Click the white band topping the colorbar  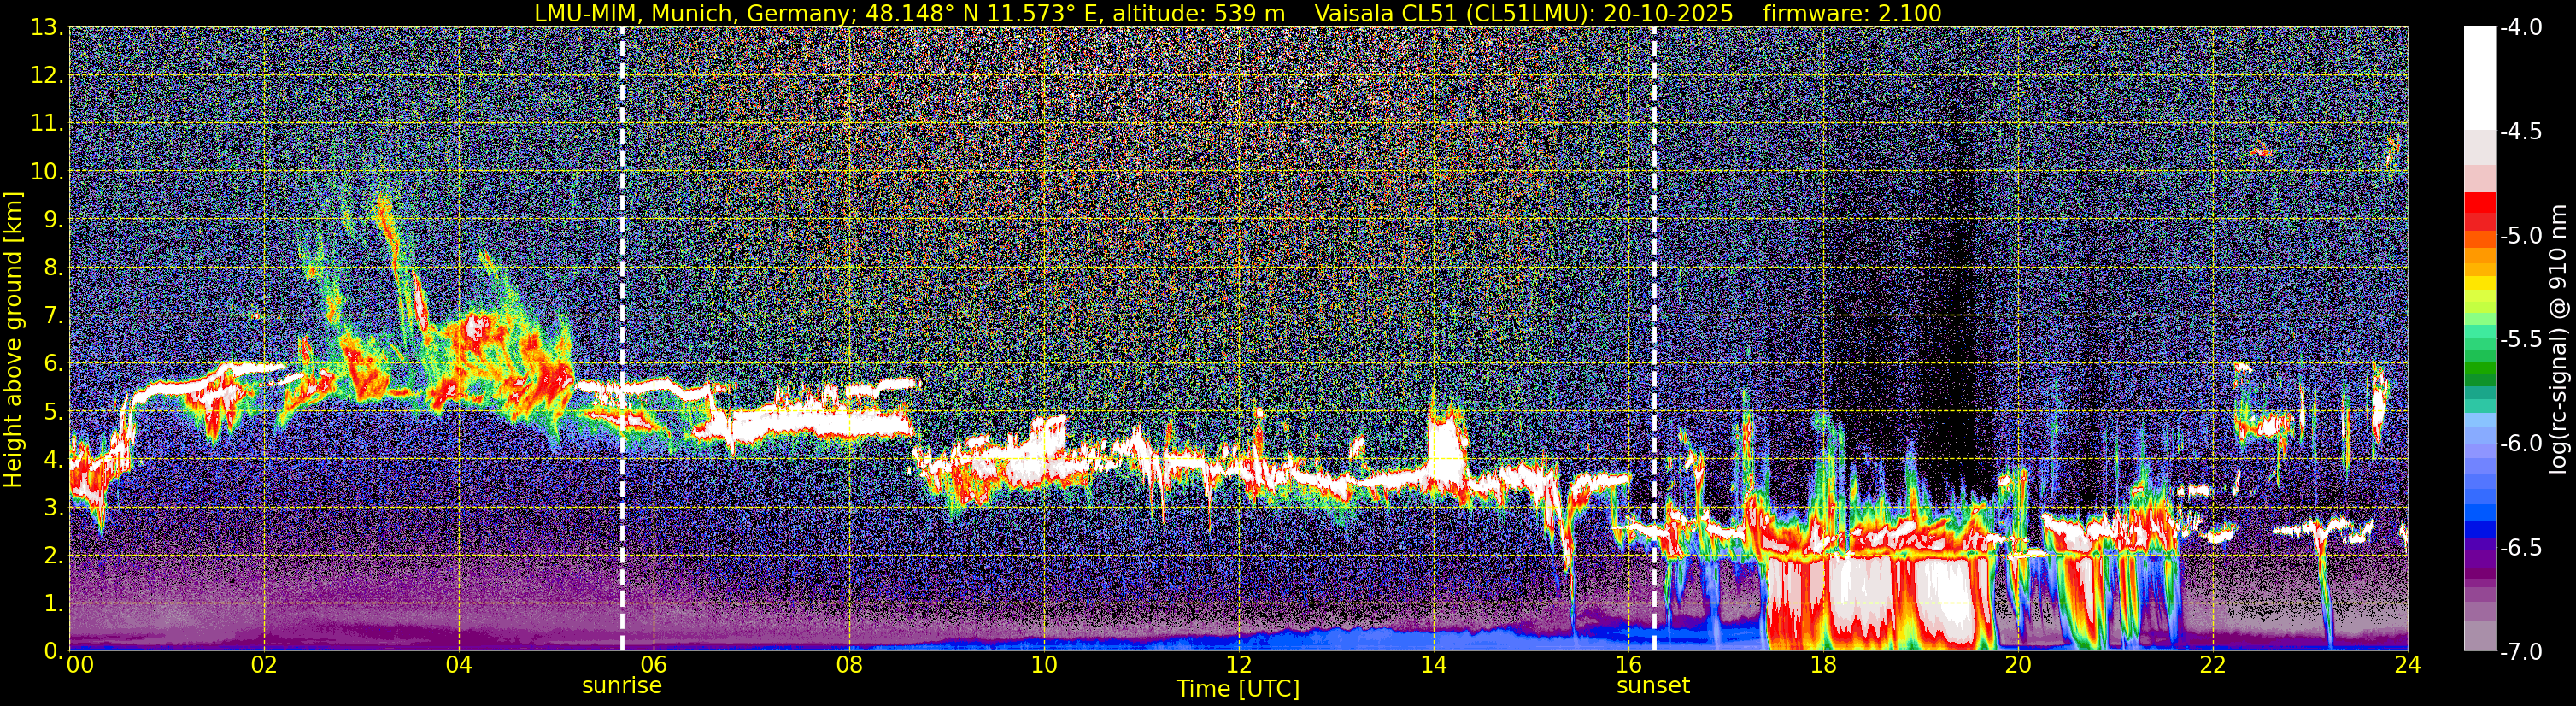2480,79
